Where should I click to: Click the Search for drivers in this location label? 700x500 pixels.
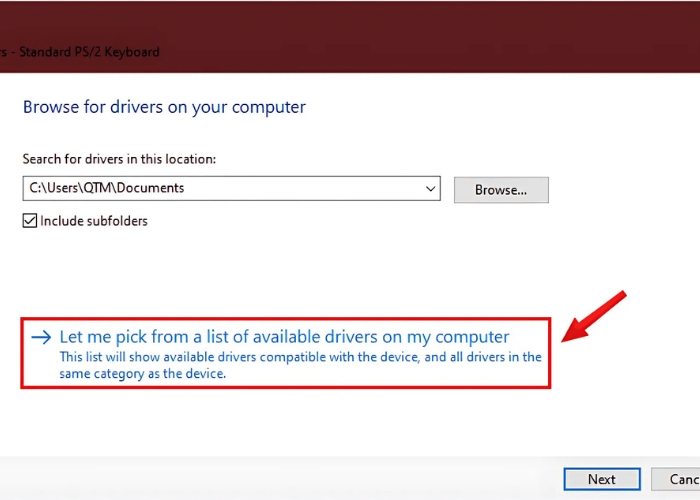[x=119, y=159]
